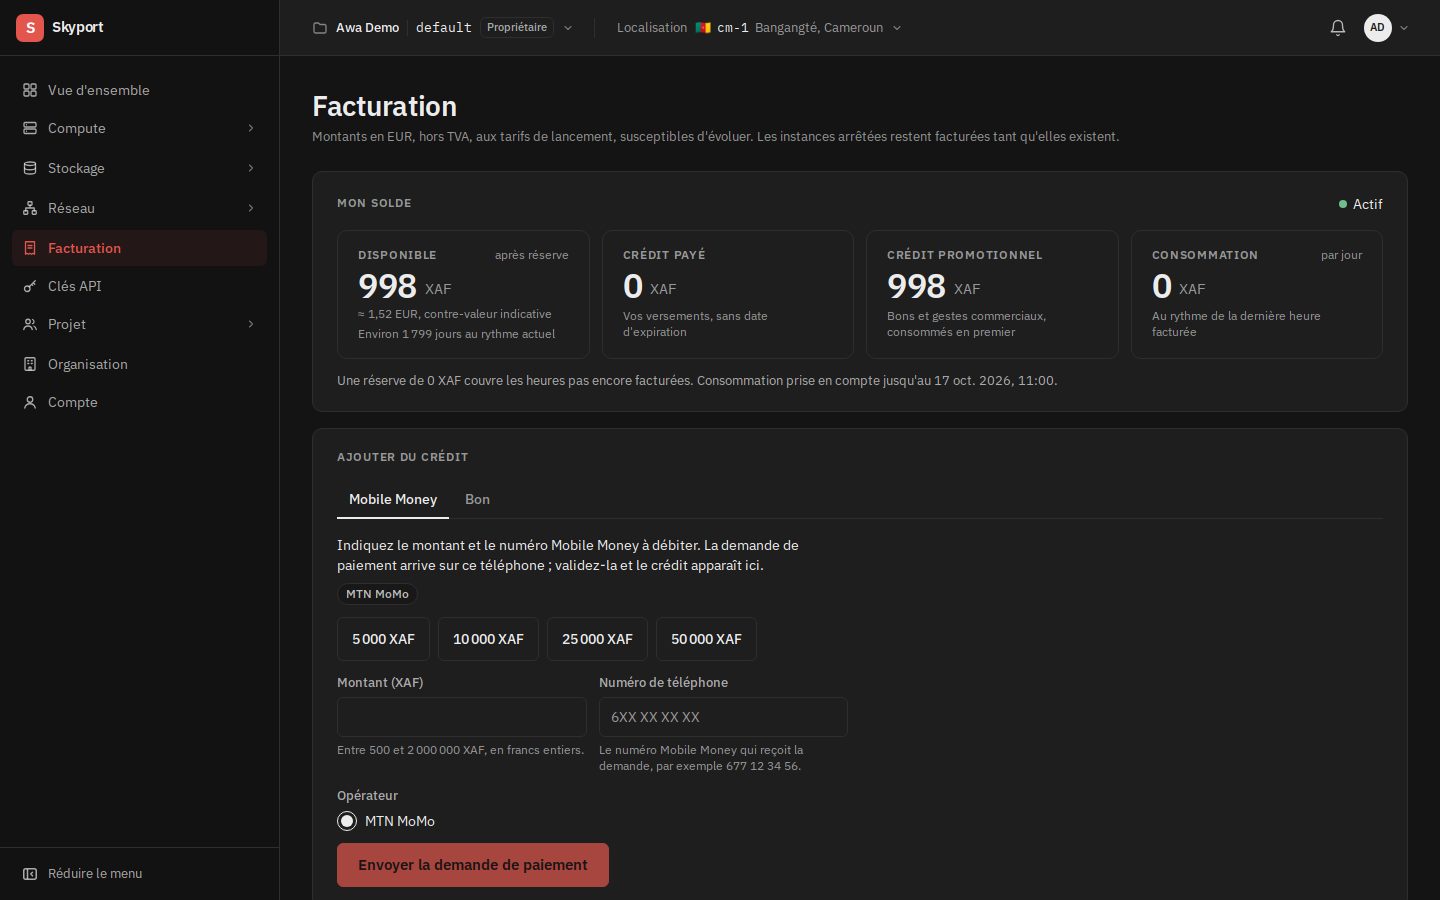Go to Organisation in the sidebar
The image size is (1440, 900).
139,364
